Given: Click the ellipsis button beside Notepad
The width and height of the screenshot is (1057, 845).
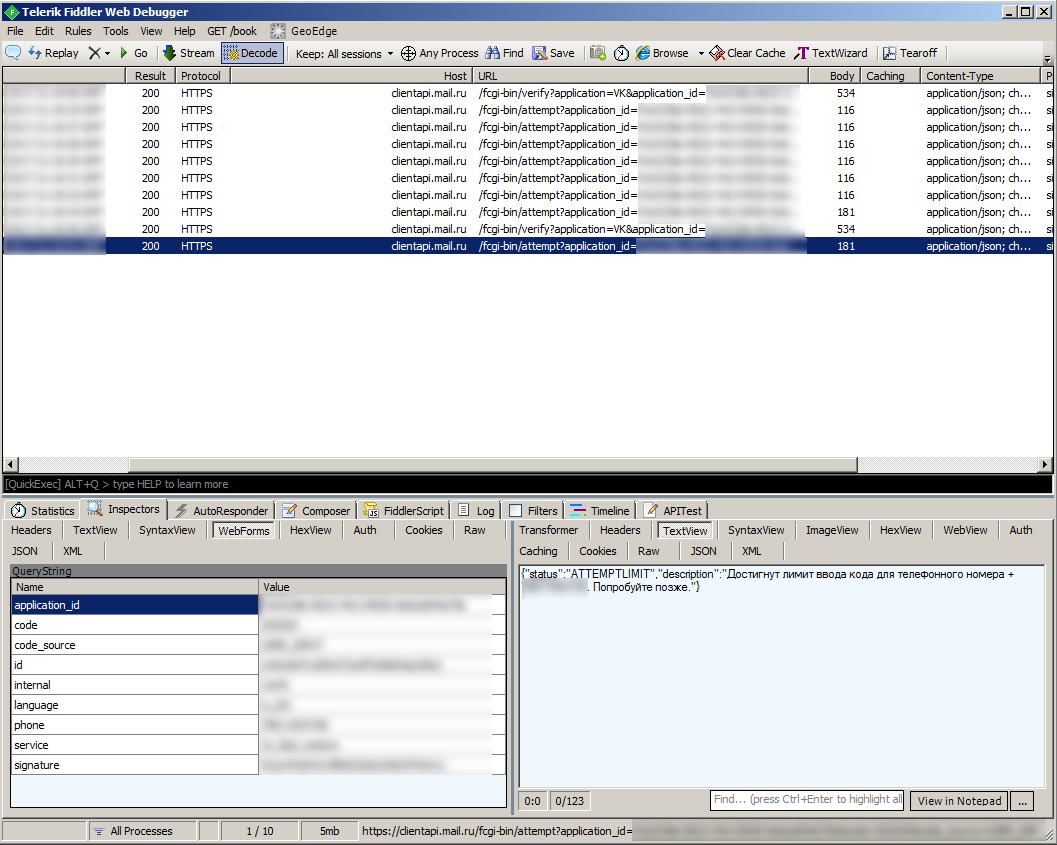Looking at the screenshot, I should click(1022, 801).
